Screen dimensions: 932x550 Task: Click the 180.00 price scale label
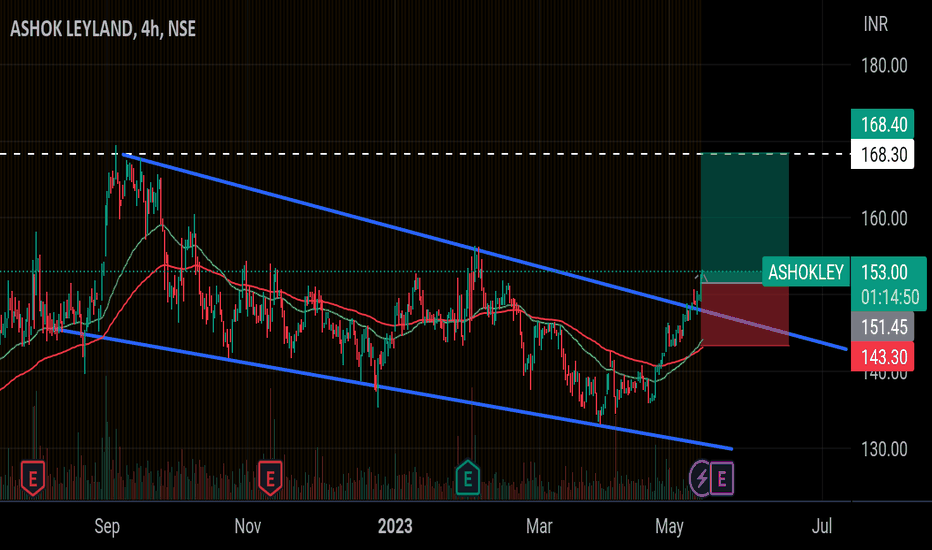pos(884,65)
